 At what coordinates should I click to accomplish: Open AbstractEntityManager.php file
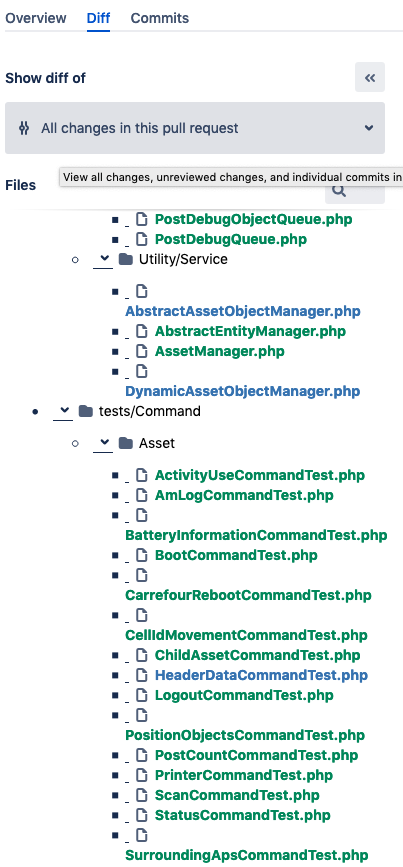pos(250,331)
